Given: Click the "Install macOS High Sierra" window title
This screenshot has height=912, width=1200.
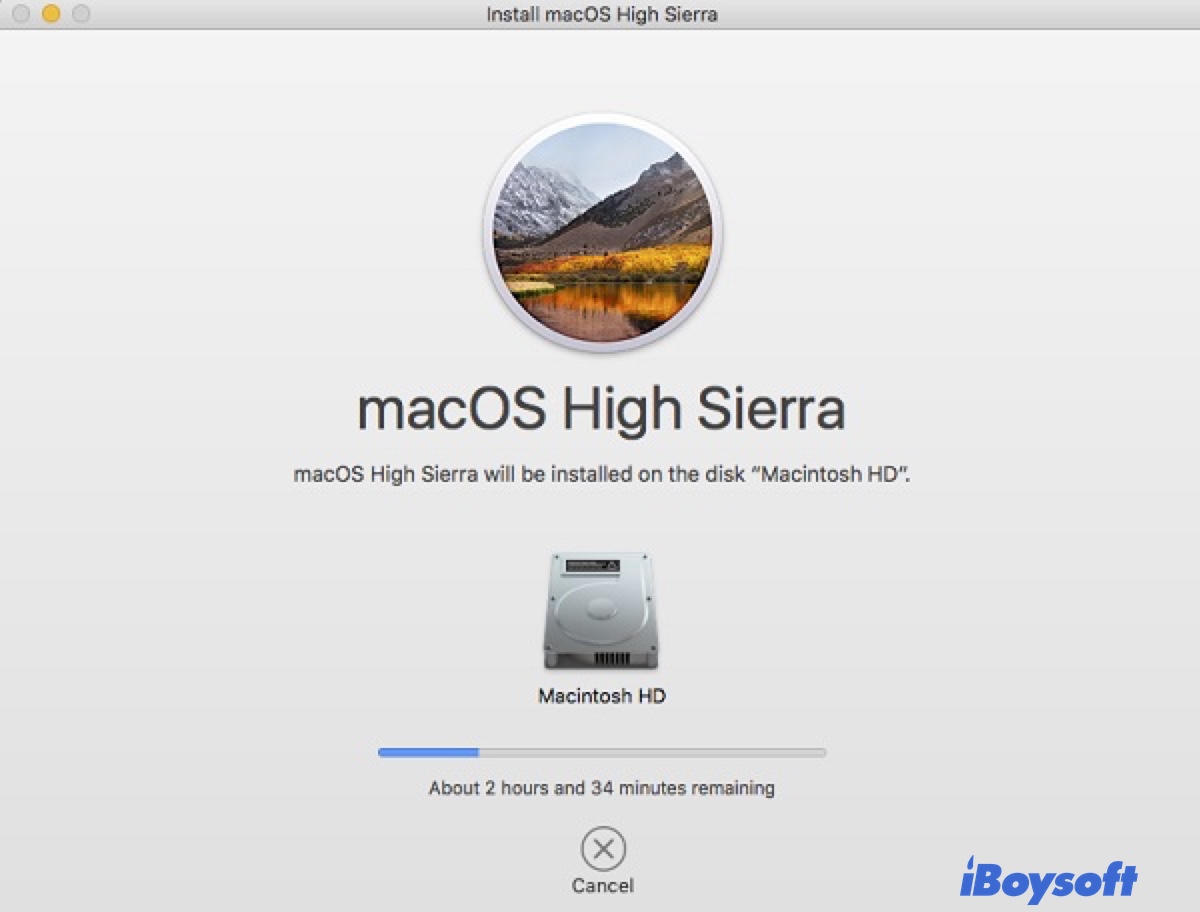Looking at the screenshot, I should pos(601,14).
